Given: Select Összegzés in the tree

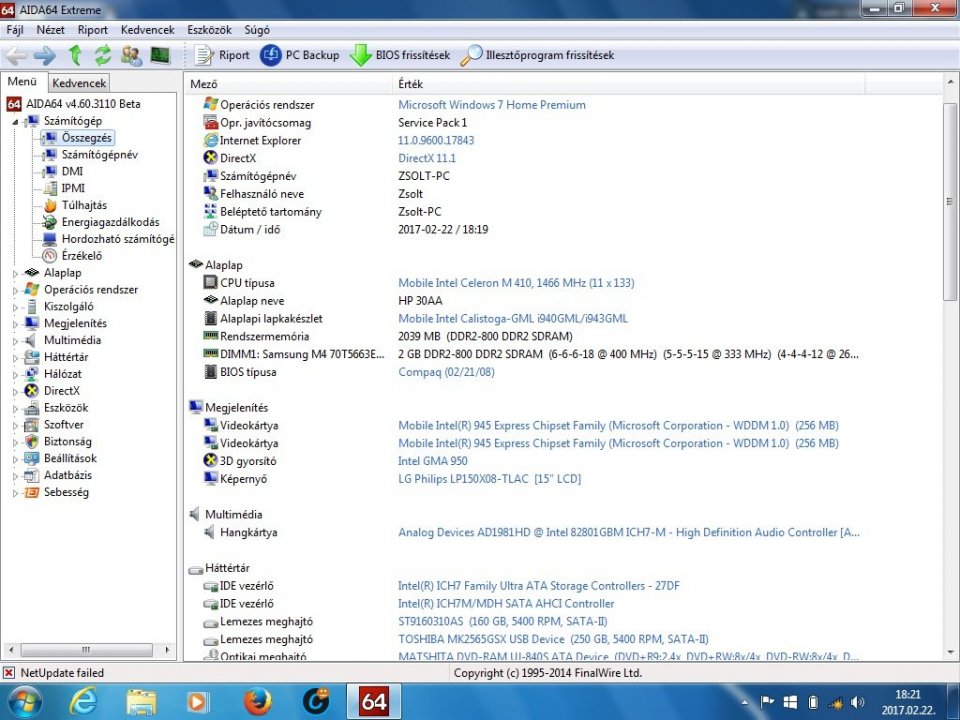Looking at the screenshot, I should [x=86, y=138].
